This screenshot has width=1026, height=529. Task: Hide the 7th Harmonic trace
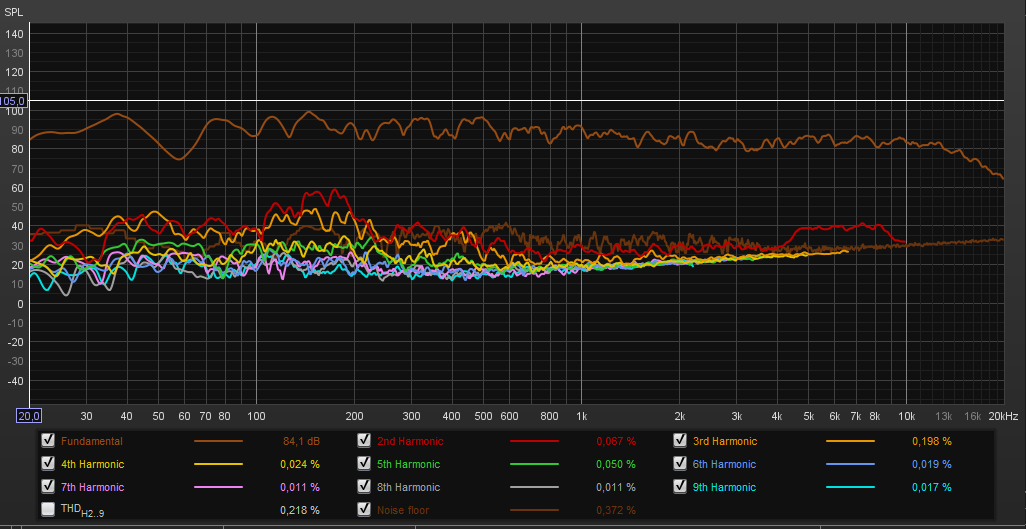(48, 487)
